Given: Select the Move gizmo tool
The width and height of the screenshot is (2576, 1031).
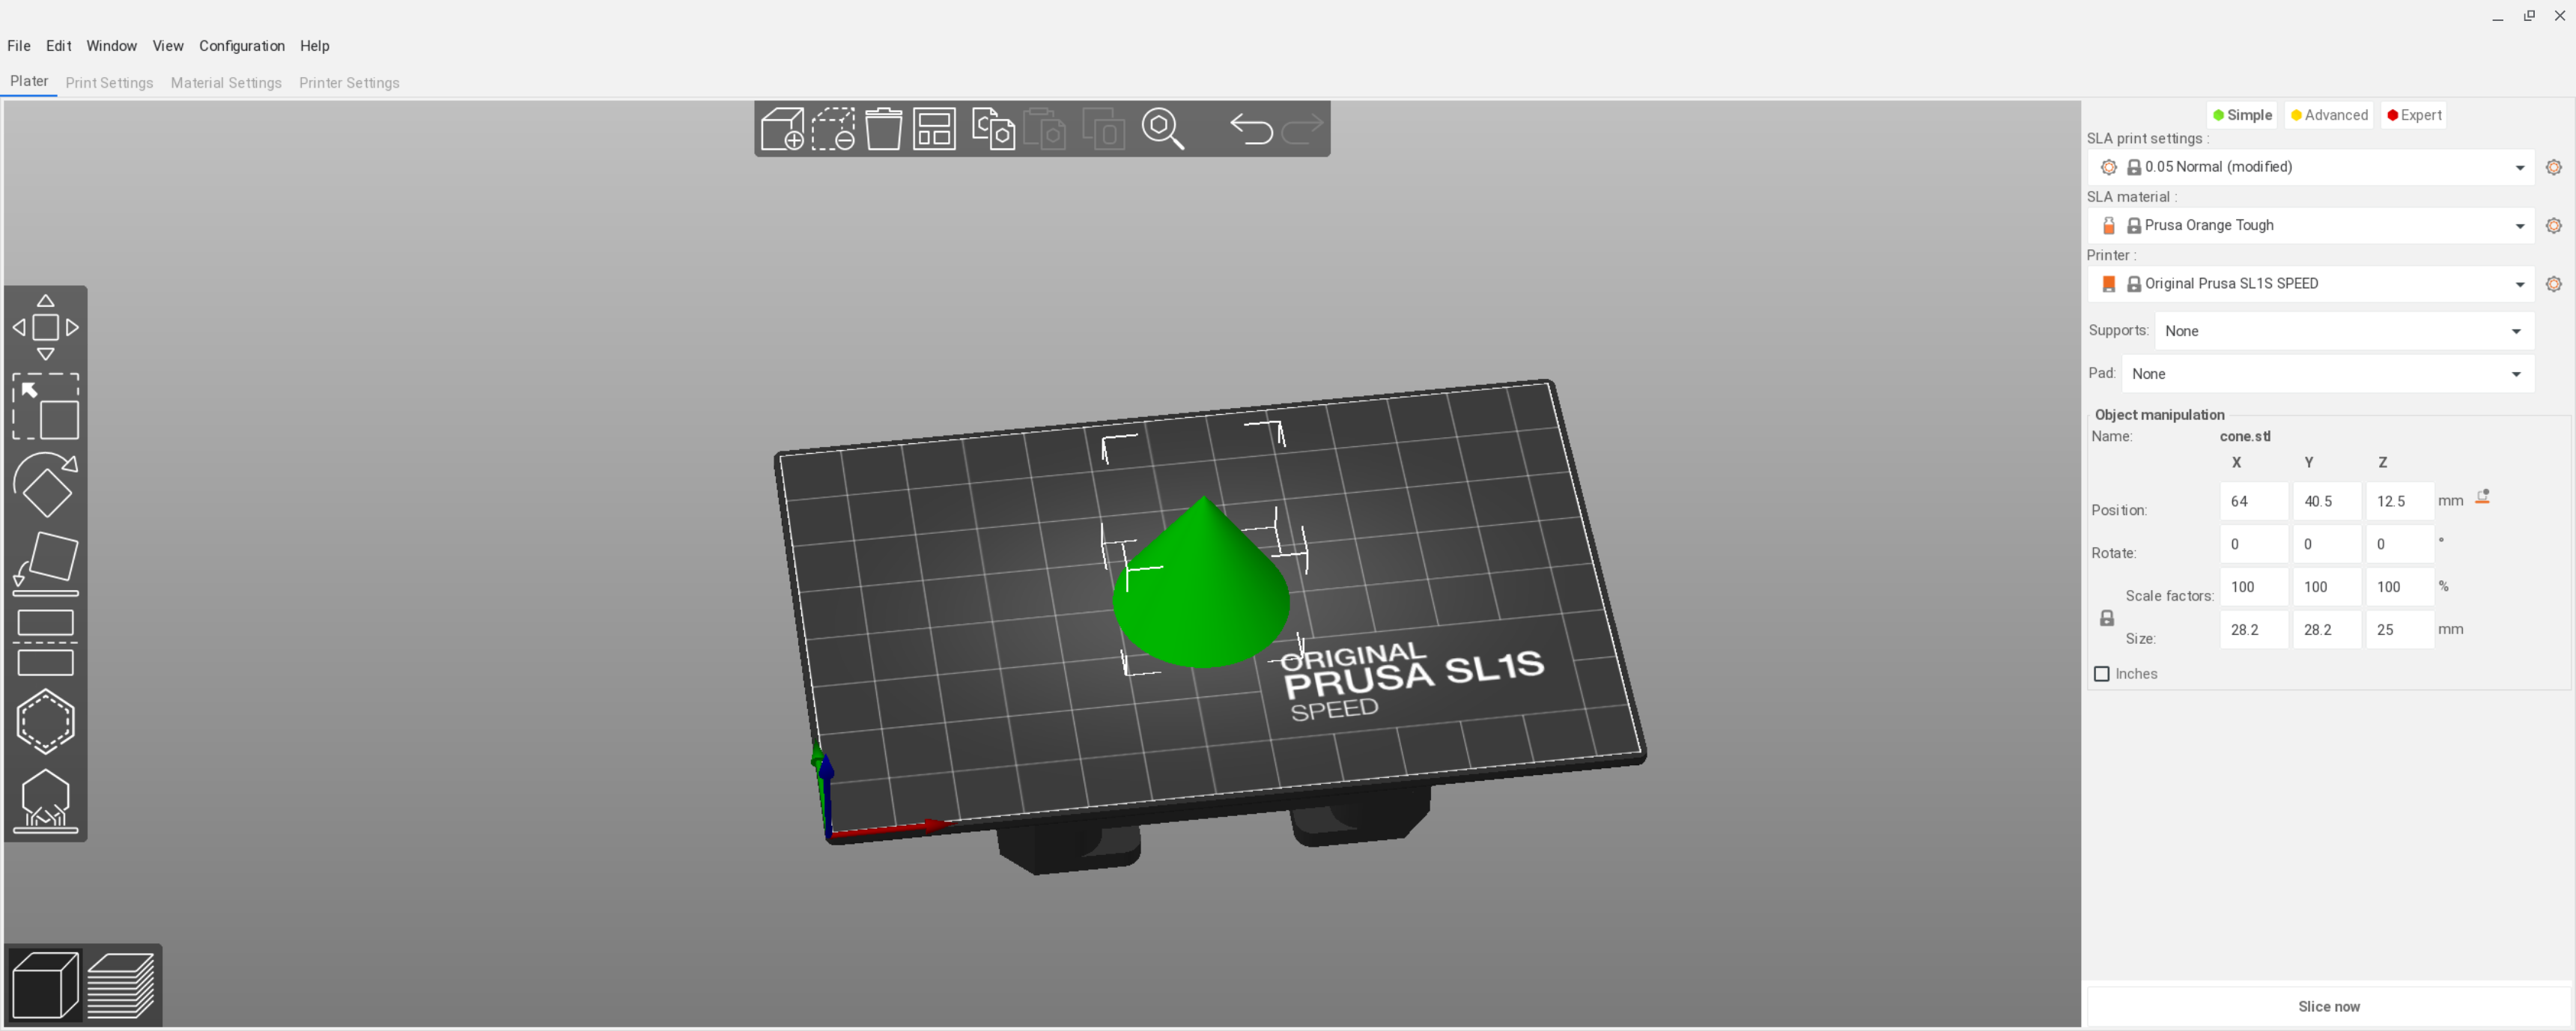Looking at the screenshot, I should pyautogui.click(x=46, y=327).
